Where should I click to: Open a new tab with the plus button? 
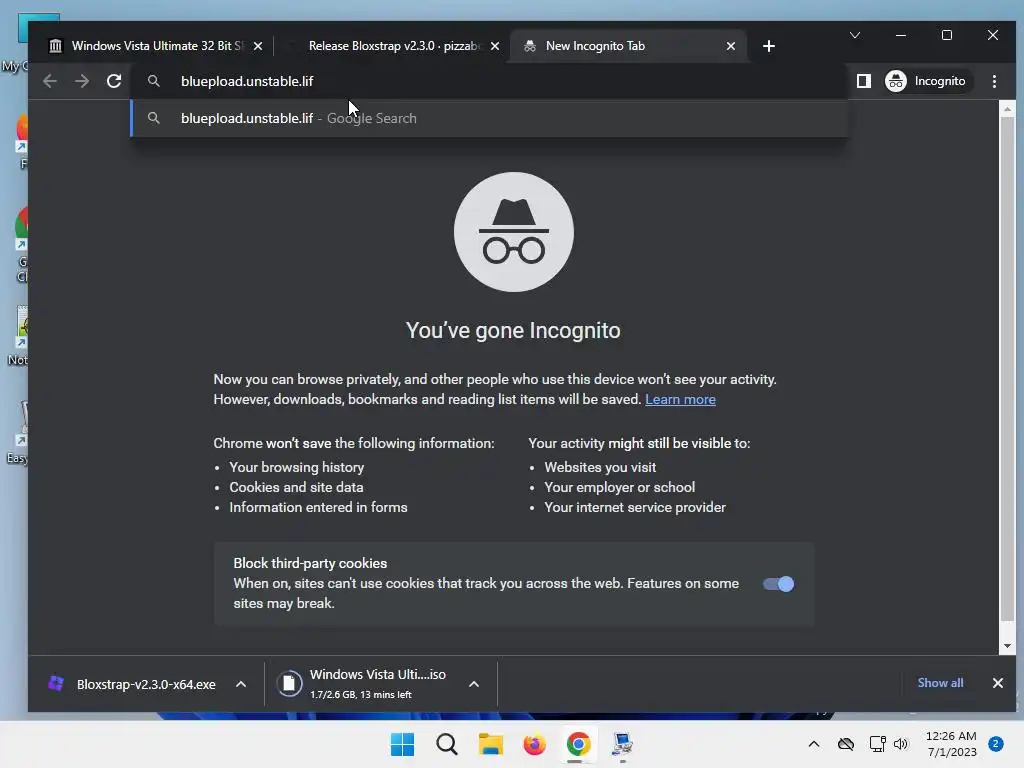[x=769, y=46]
